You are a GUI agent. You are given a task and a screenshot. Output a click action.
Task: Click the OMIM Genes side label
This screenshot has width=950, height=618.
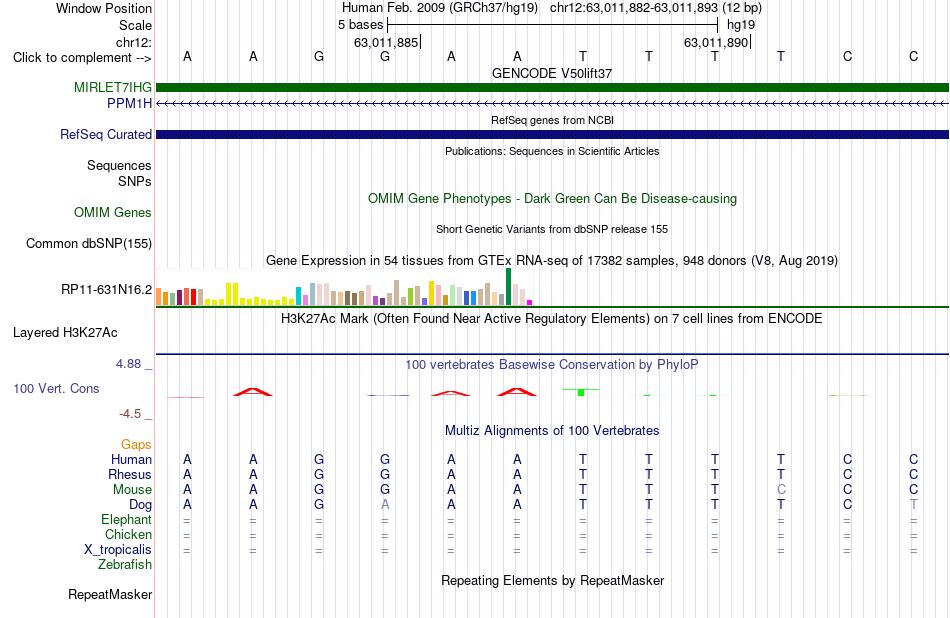[113, 213]
